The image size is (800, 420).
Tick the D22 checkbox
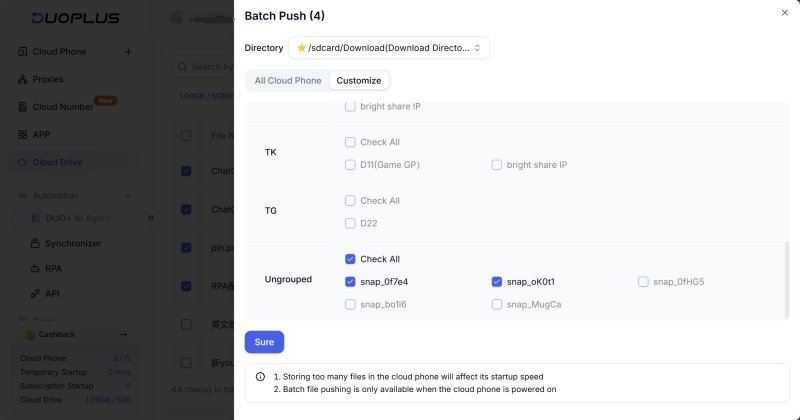pyautogui.click(x=350, y=223)
